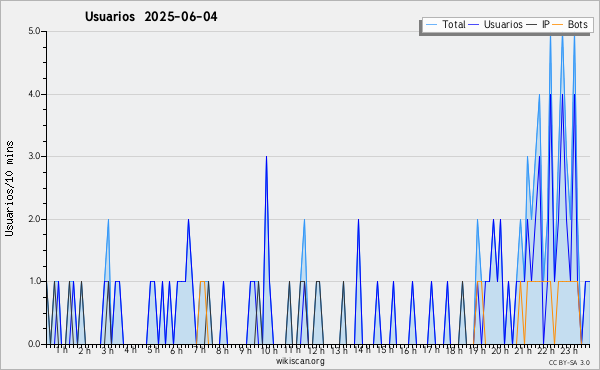Viewport: 600px width, 370px height.
Task: Click the '7 h' x-axis label
Action: coord(199,350)
